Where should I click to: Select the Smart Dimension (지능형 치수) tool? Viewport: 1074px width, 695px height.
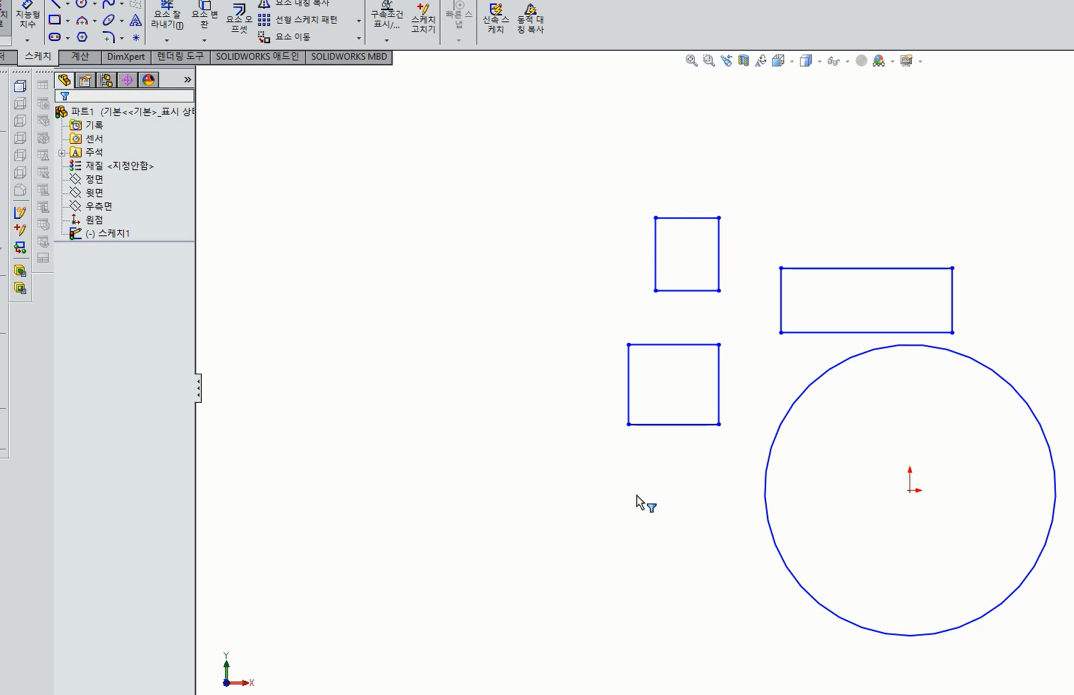(27, 16)
